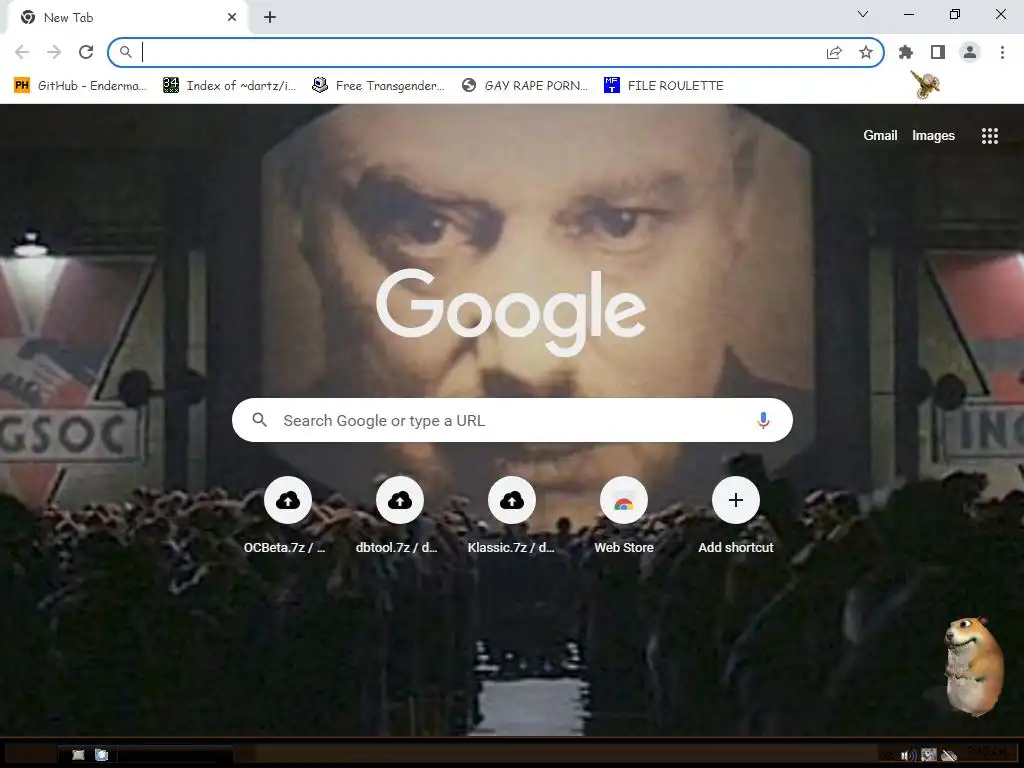Screen dimensions: 1024x768
Task: Click the first taskbar quick-launch icon
Action: coord(78,755)
